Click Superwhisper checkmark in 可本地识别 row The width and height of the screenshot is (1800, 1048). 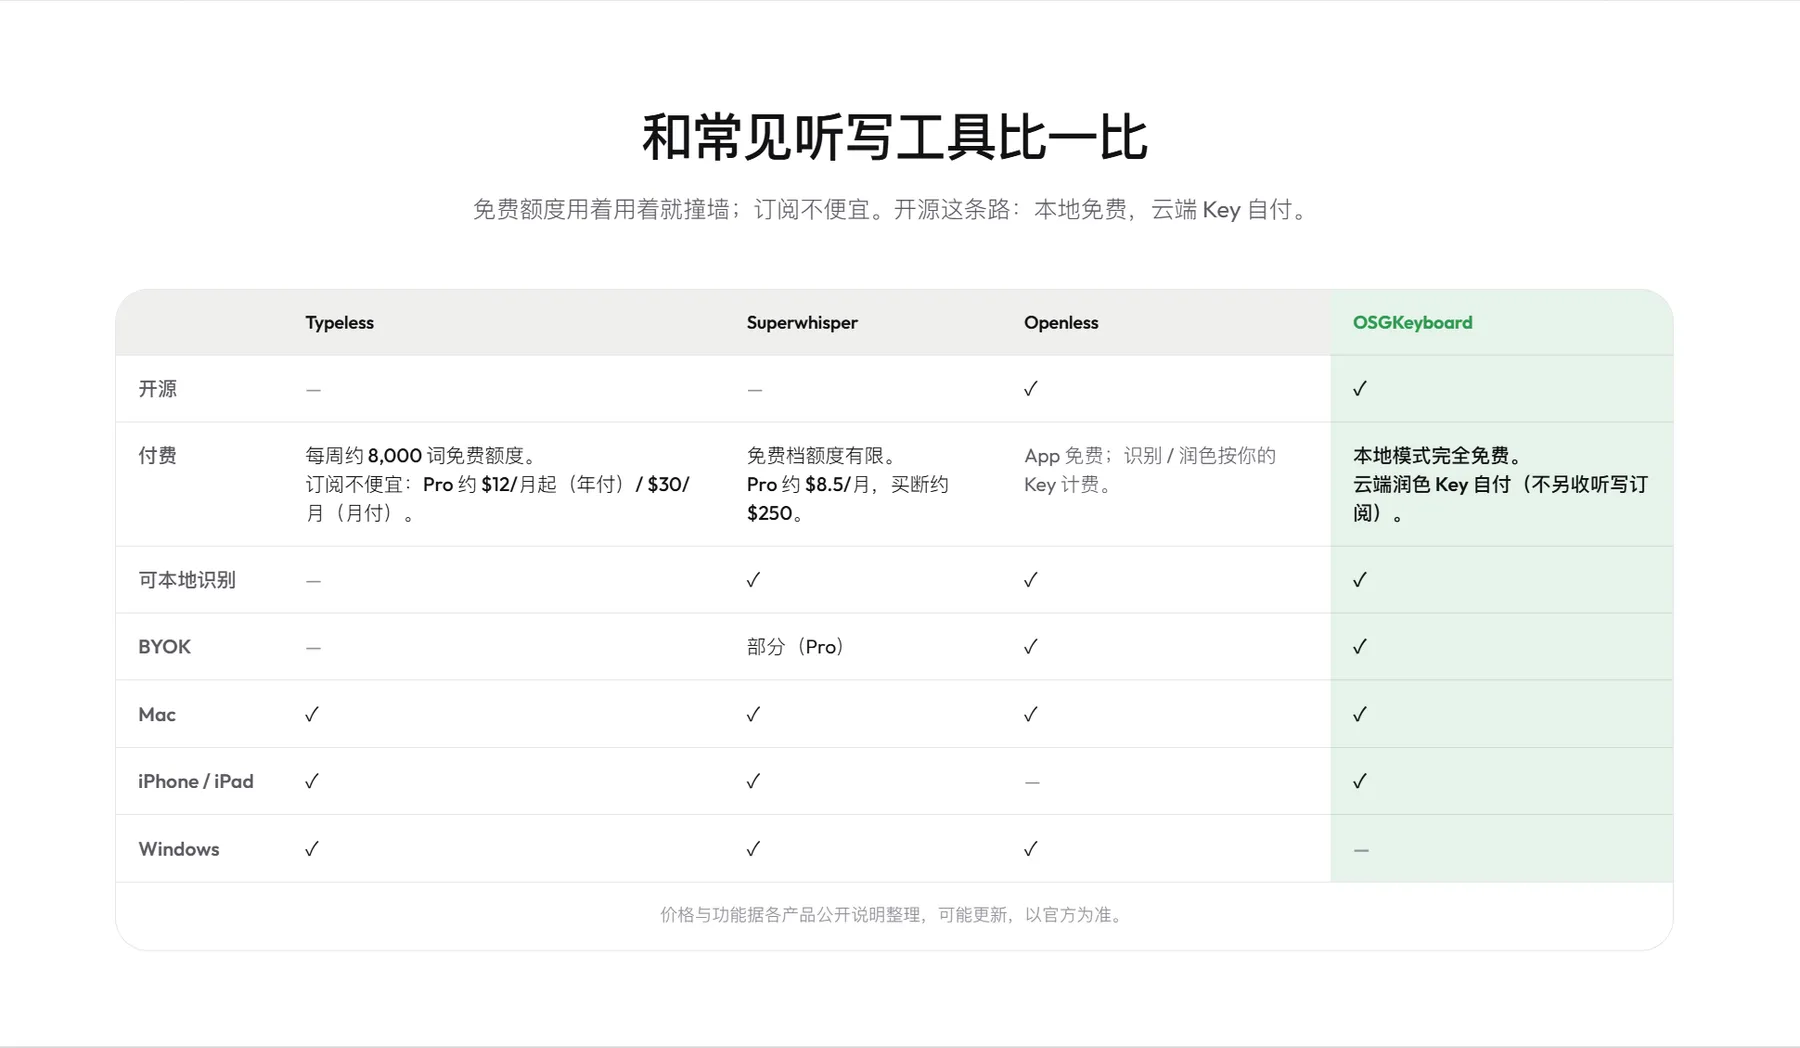[x=754, y=580]
